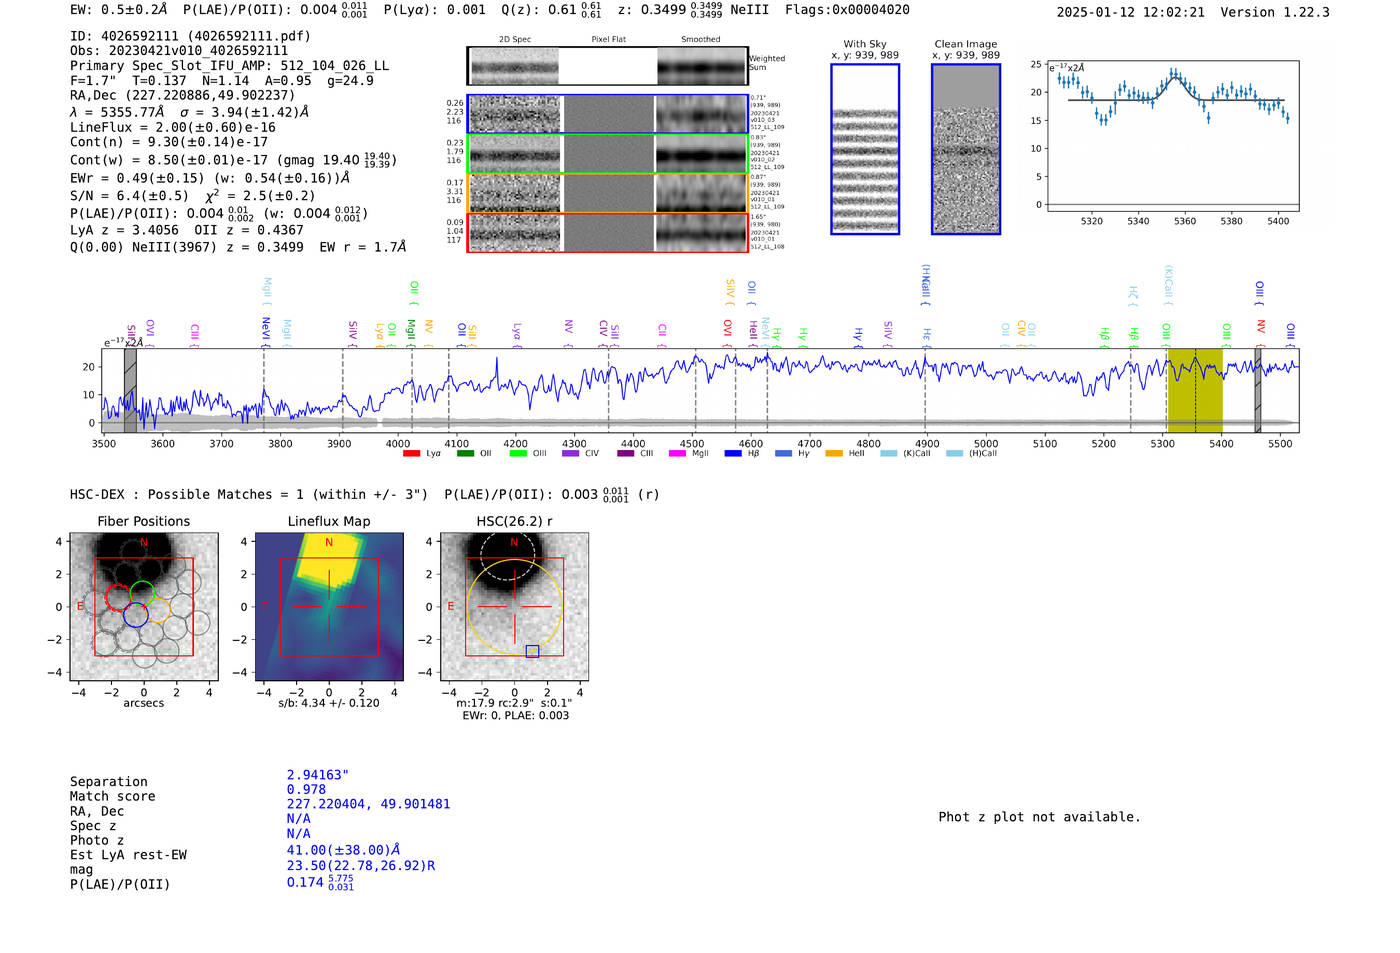Image resolution: width=1400 pixels, height=953 pixels.
Task: Open the Clean Image cutout
Action: (x=965, y=150)
